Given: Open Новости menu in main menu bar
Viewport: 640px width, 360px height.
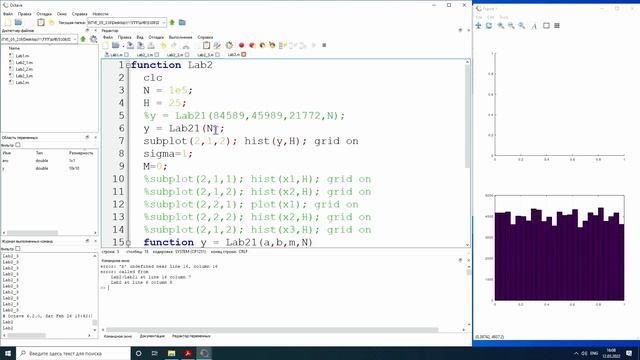Looking at the screenshot, I should tap(100, 14).
